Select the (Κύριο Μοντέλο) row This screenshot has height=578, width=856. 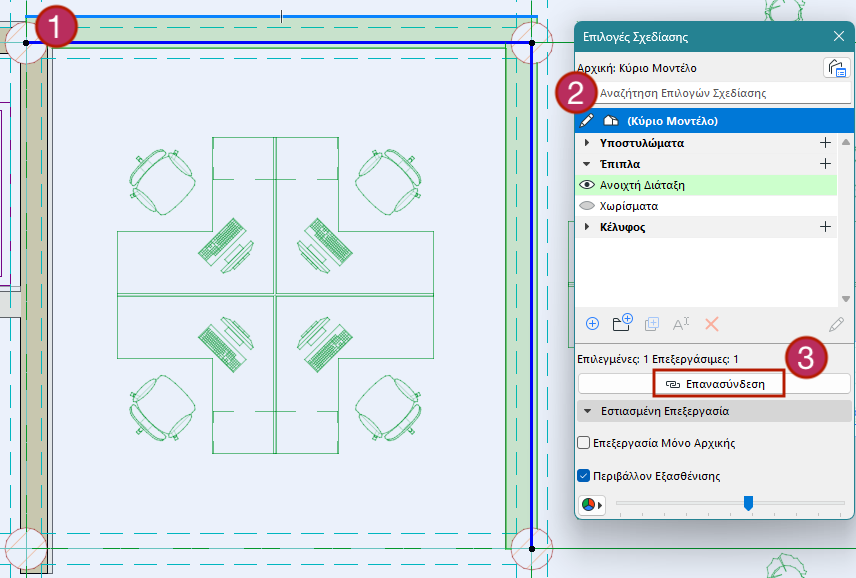715,121
